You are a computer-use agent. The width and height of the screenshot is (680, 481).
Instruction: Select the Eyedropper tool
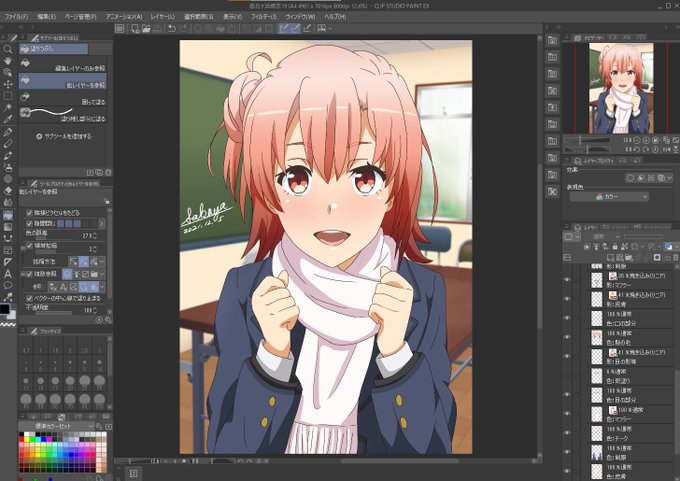[8, 119]
